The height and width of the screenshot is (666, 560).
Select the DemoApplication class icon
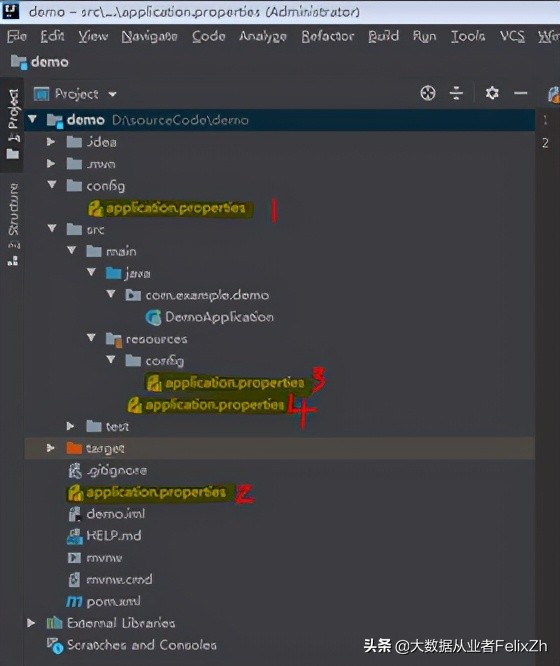153,317
